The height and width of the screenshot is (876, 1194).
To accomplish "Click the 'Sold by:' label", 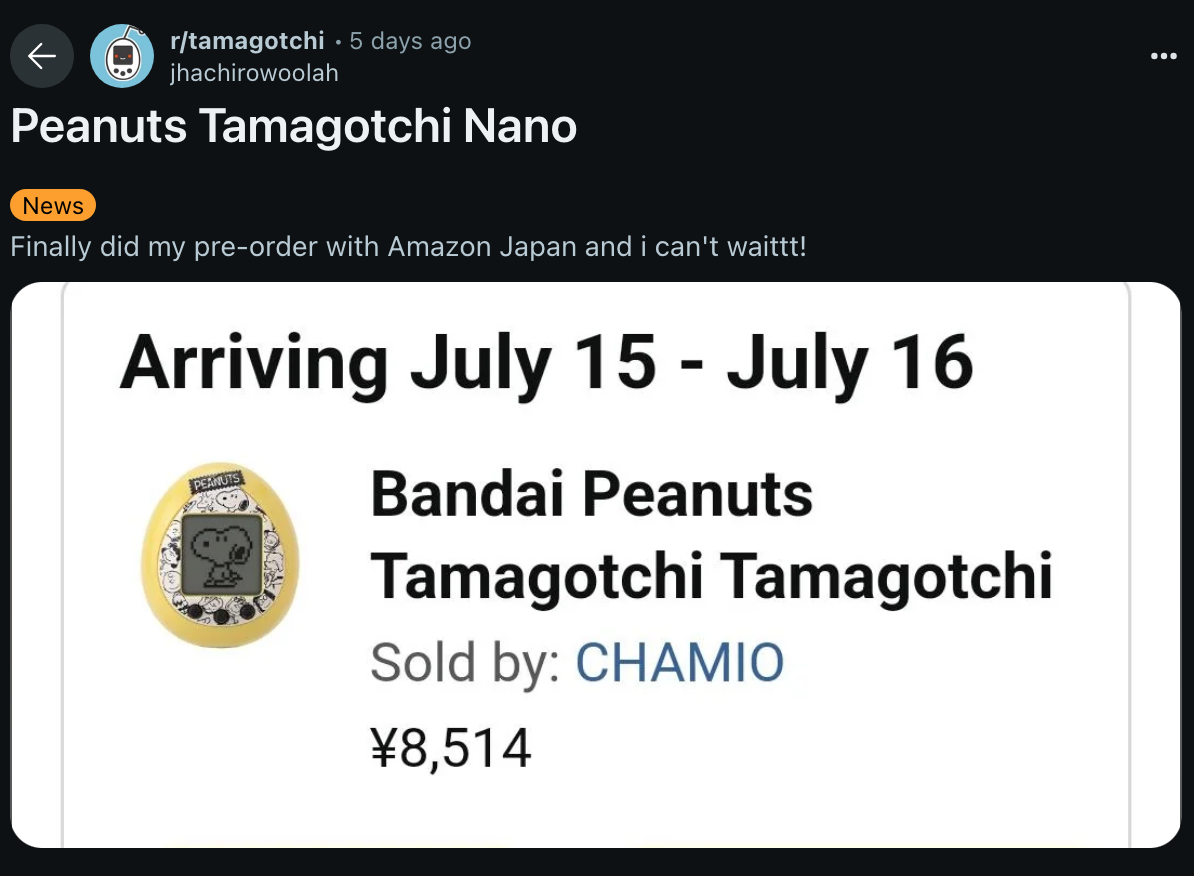I will tap(465, 662).
